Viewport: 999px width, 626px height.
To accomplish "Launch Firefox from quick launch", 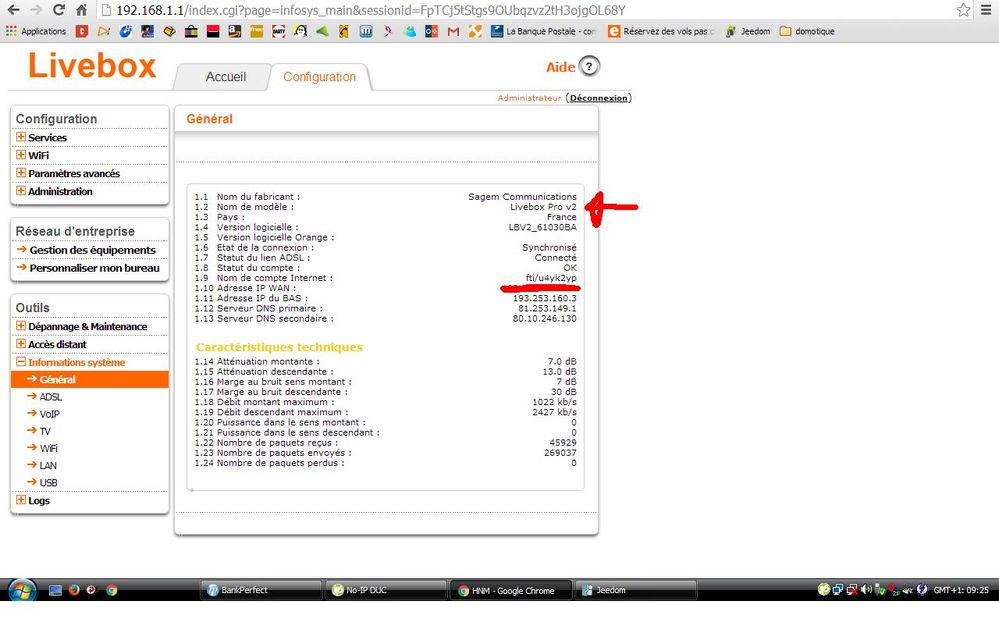I will pyautogui.click(x=74, y=590).
